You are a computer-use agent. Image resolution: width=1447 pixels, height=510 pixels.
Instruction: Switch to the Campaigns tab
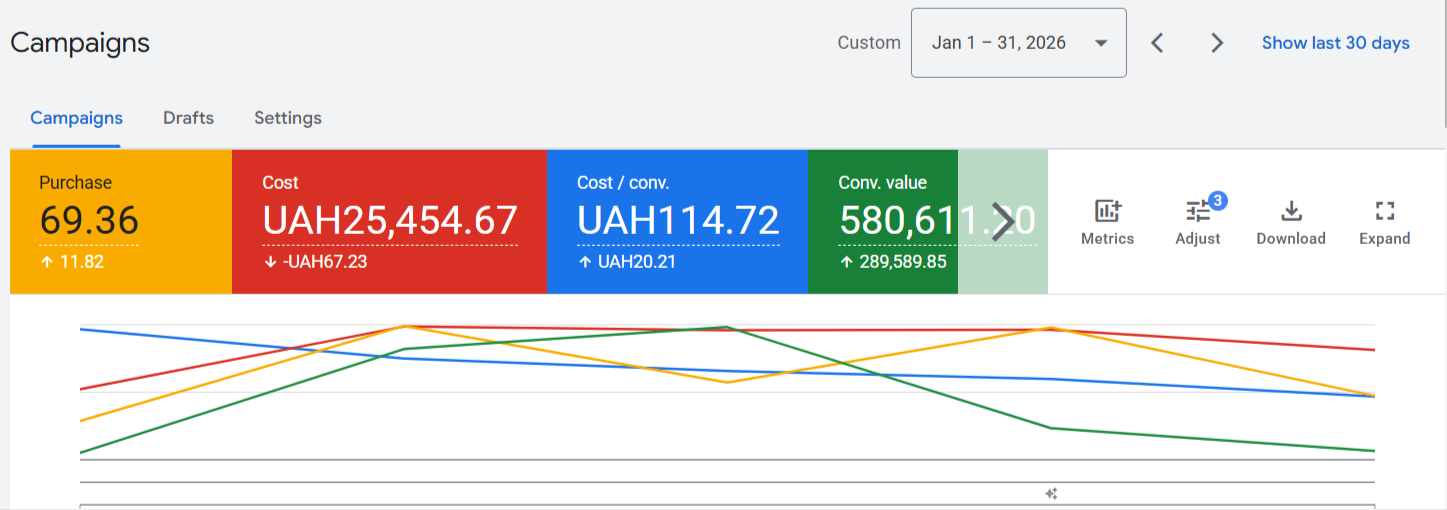[x=76, y=118]
